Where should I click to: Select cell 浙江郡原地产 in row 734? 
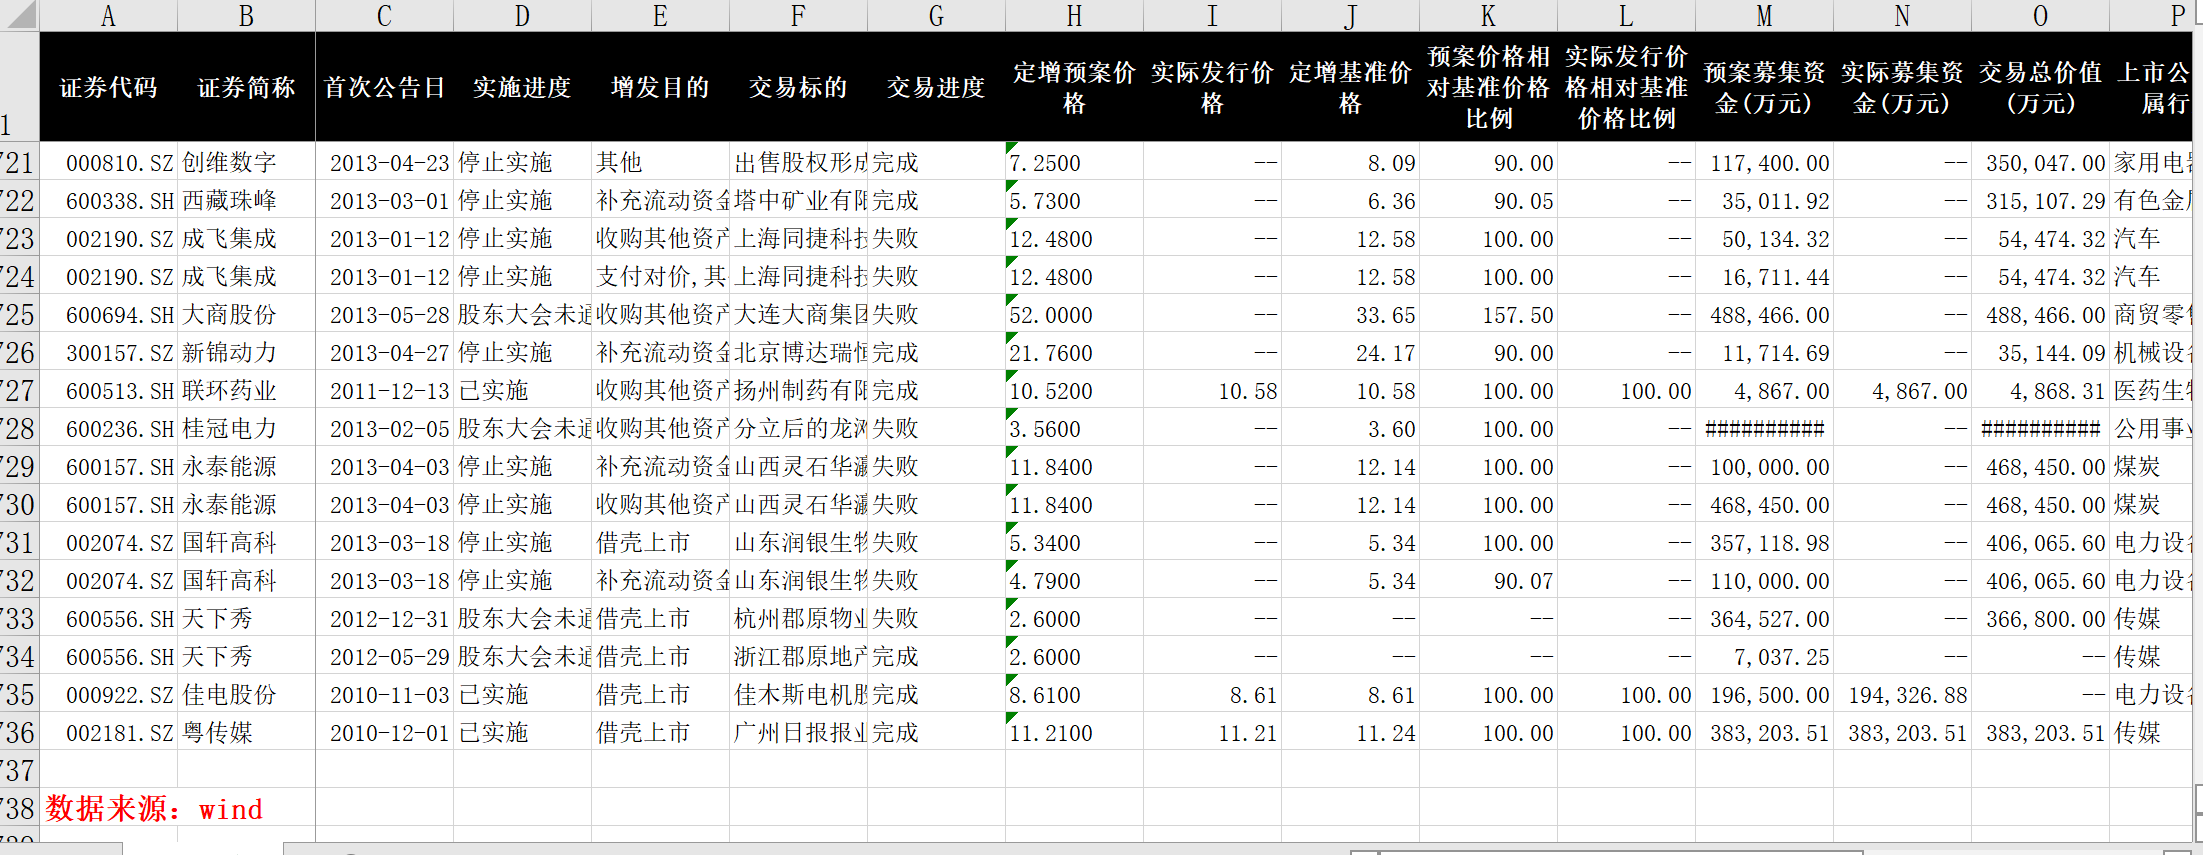coord(798,656)
